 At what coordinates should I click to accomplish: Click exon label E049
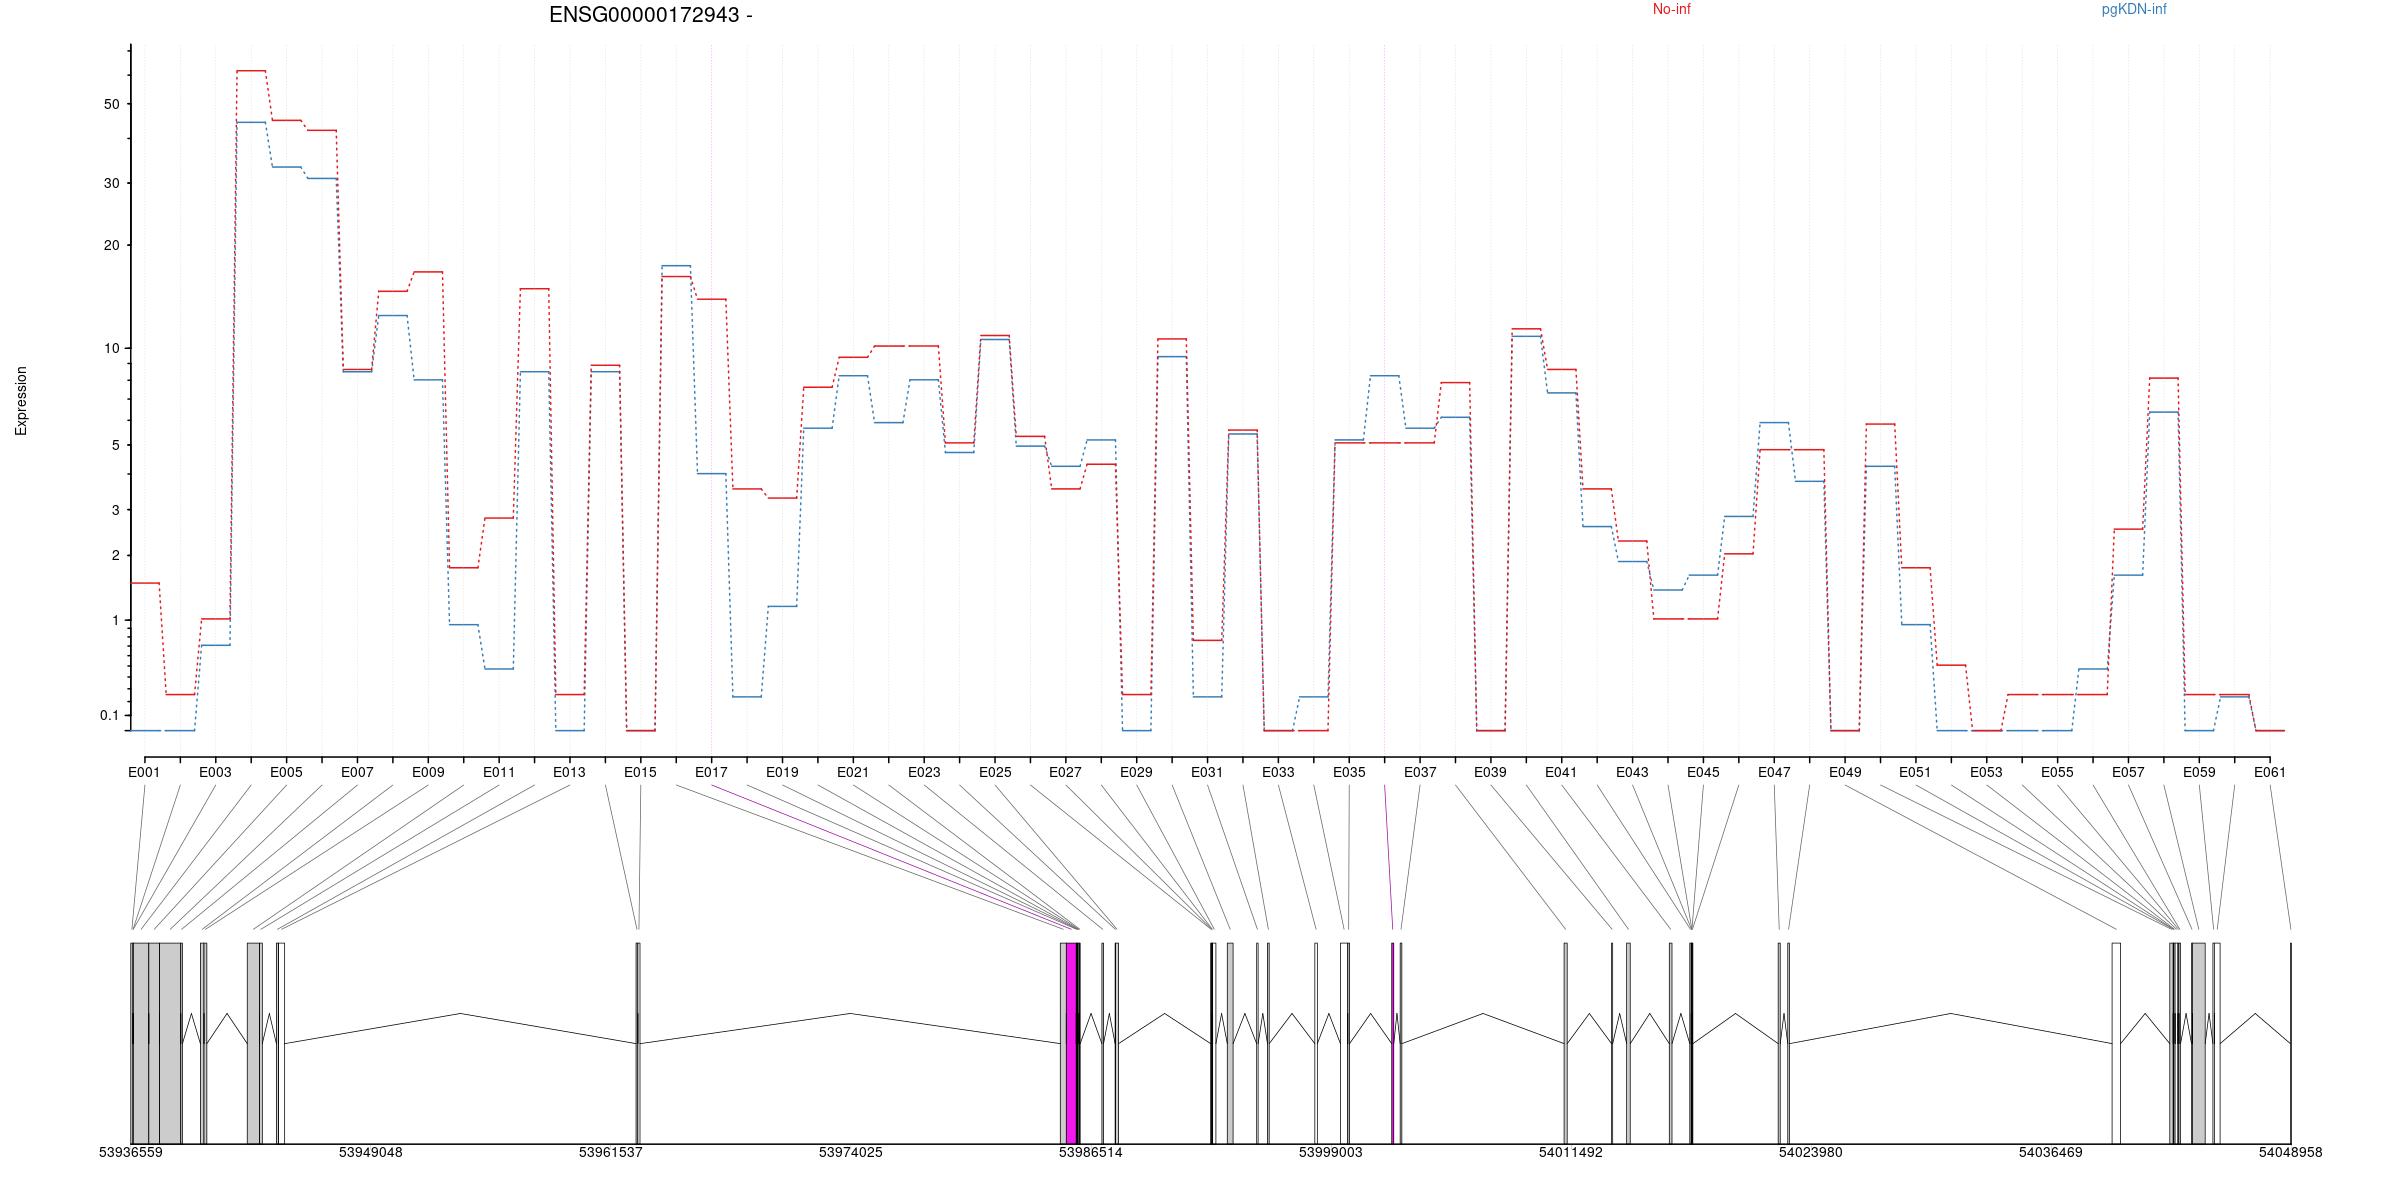point(1845,772)
